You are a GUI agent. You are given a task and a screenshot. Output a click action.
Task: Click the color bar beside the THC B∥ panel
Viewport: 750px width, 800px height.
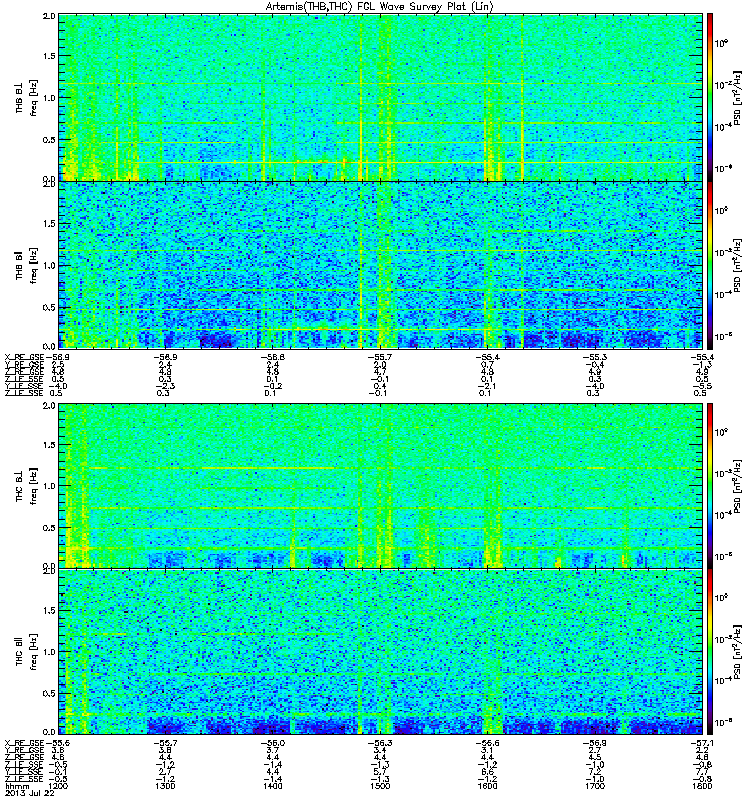[x=710, y=652]
